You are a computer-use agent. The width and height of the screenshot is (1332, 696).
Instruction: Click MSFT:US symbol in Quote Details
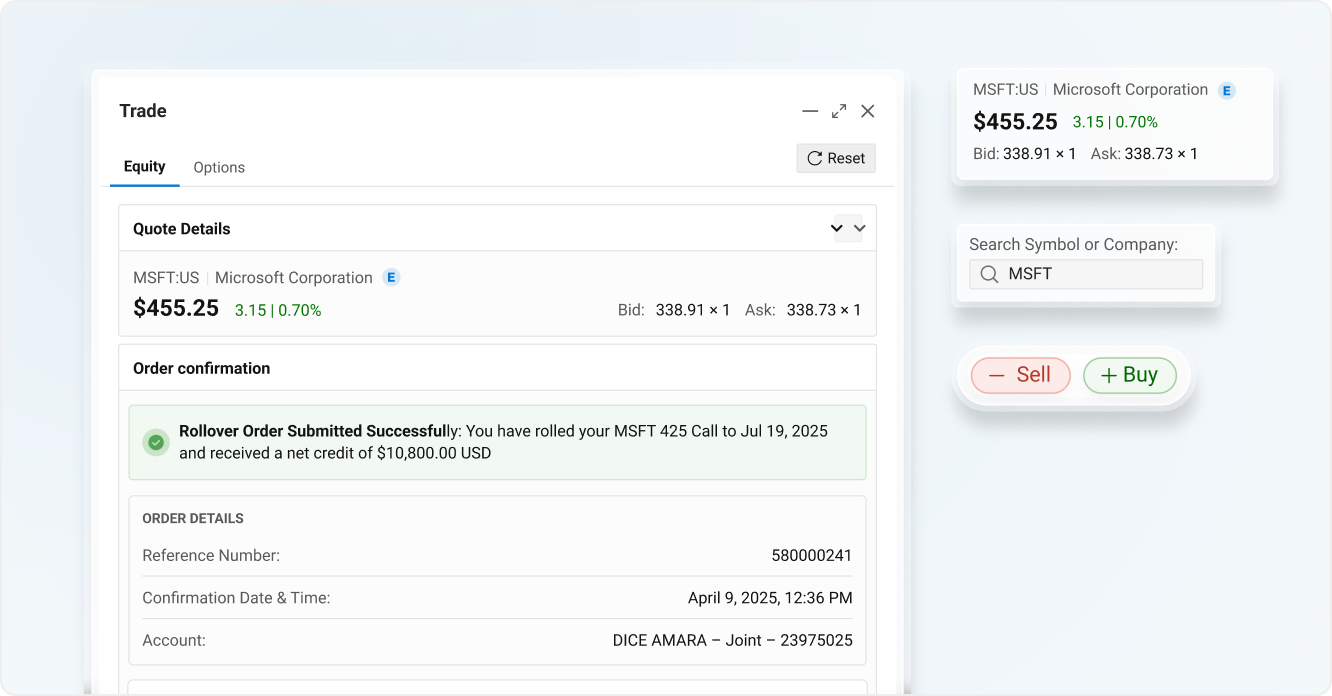166,278
